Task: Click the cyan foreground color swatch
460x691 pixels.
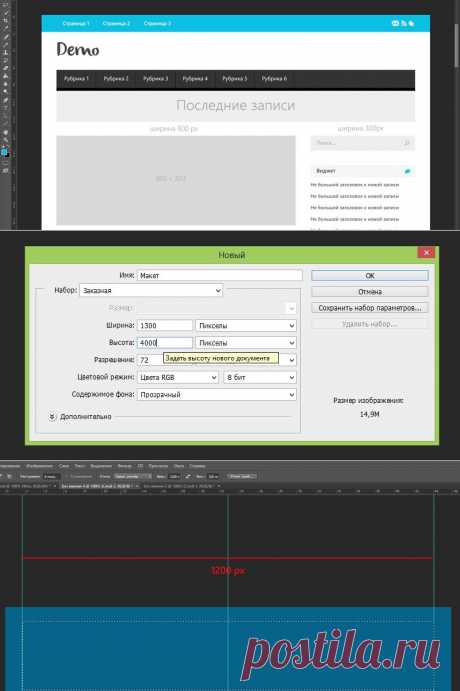Action: click(x=4, y=152)
